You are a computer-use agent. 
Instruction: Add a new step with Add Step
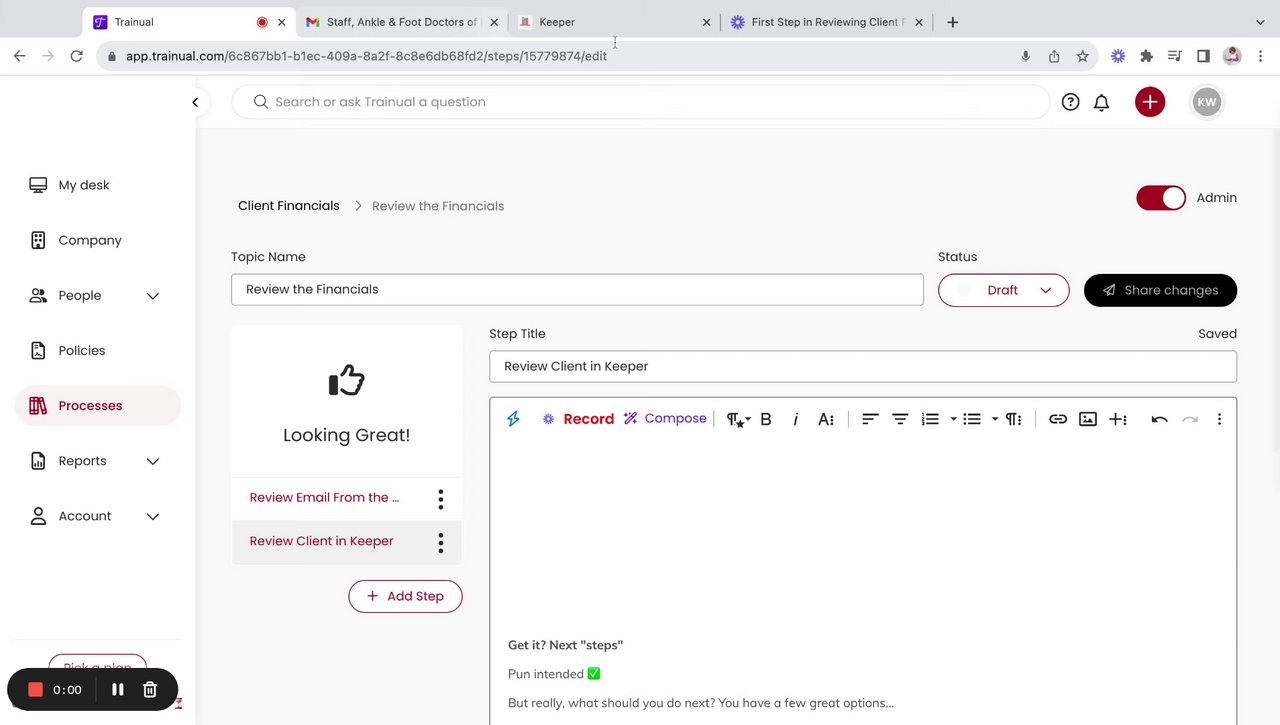[405, 596]
